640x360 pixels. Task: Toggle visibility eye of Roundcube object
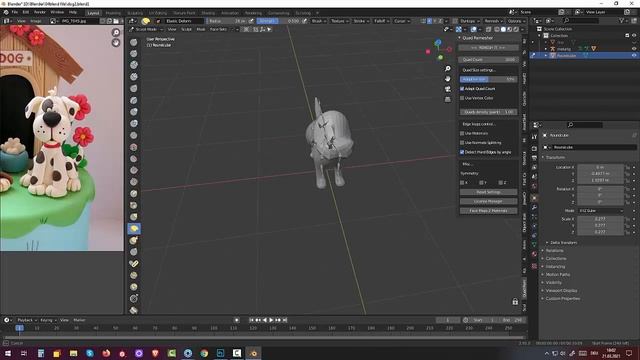click(x=634, y=55)
